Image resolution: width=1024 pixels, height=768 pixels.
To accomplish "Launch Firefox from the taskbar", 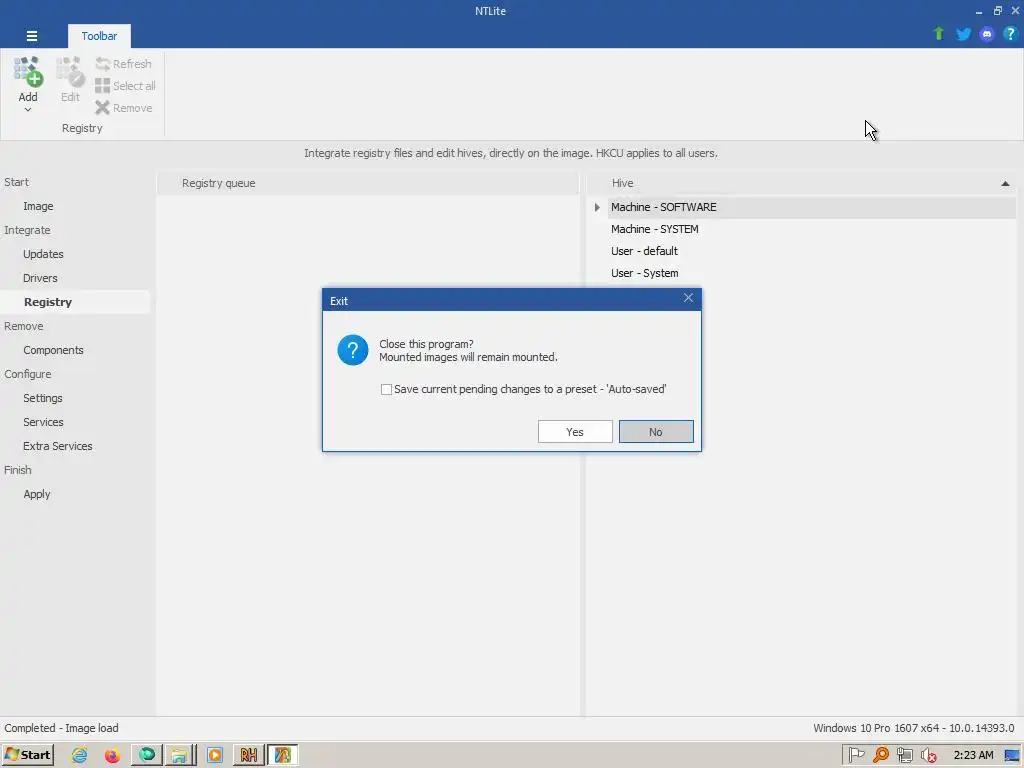I will [112, 755].
